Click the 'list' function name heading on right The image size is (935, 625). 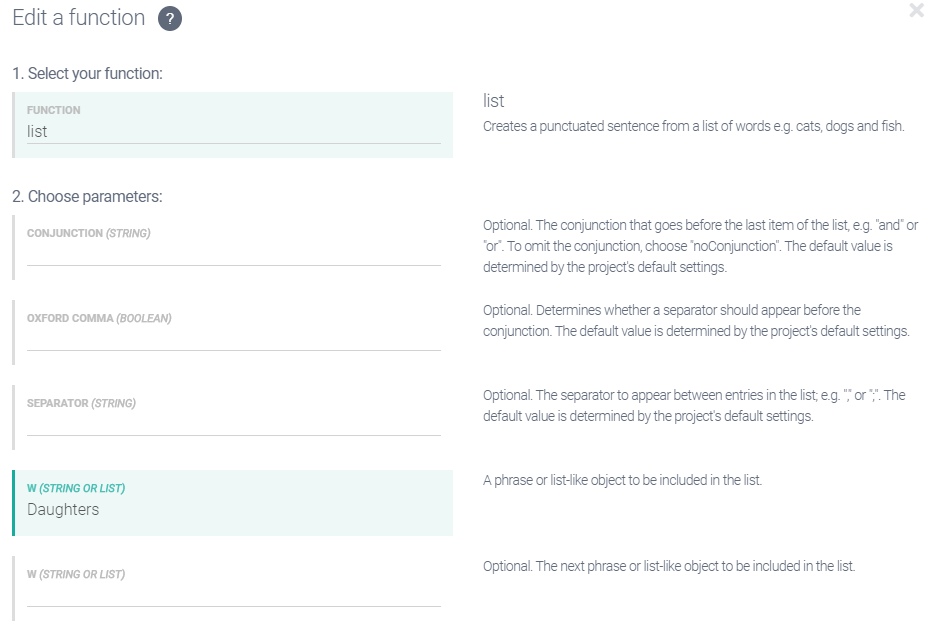click(493, 101)
